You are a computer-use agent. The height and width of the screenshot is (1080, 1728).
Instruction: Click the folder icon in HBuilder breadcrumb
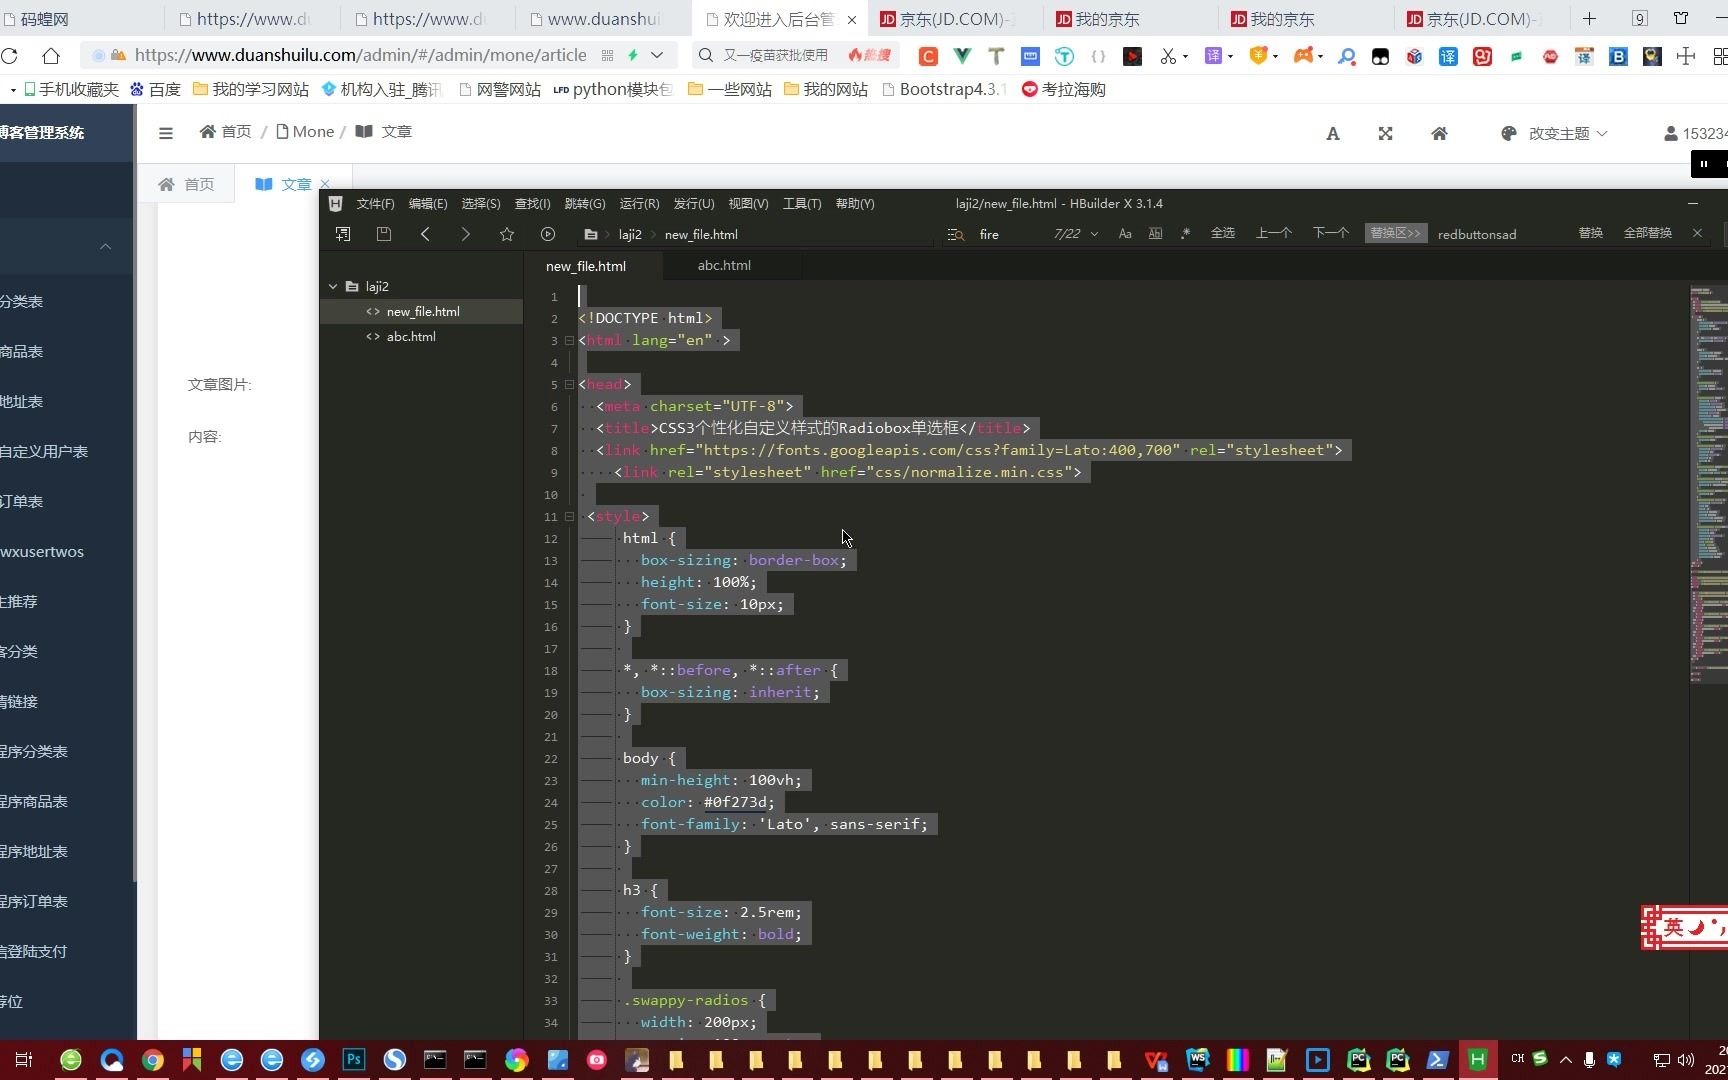point(591,234)
